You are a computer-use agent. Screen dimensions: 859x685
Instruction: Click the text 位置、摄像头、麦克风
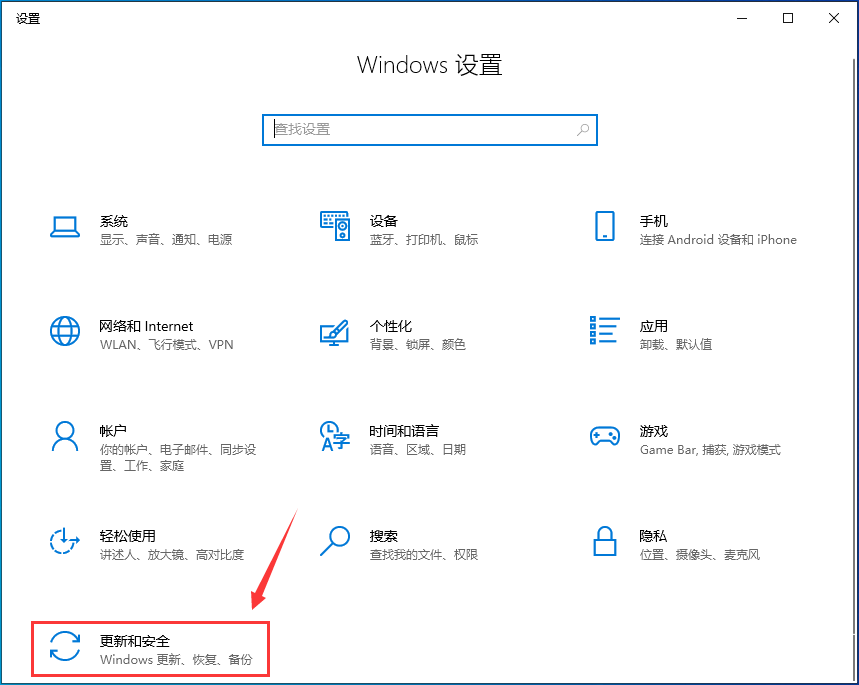click(x=700, y=555)
